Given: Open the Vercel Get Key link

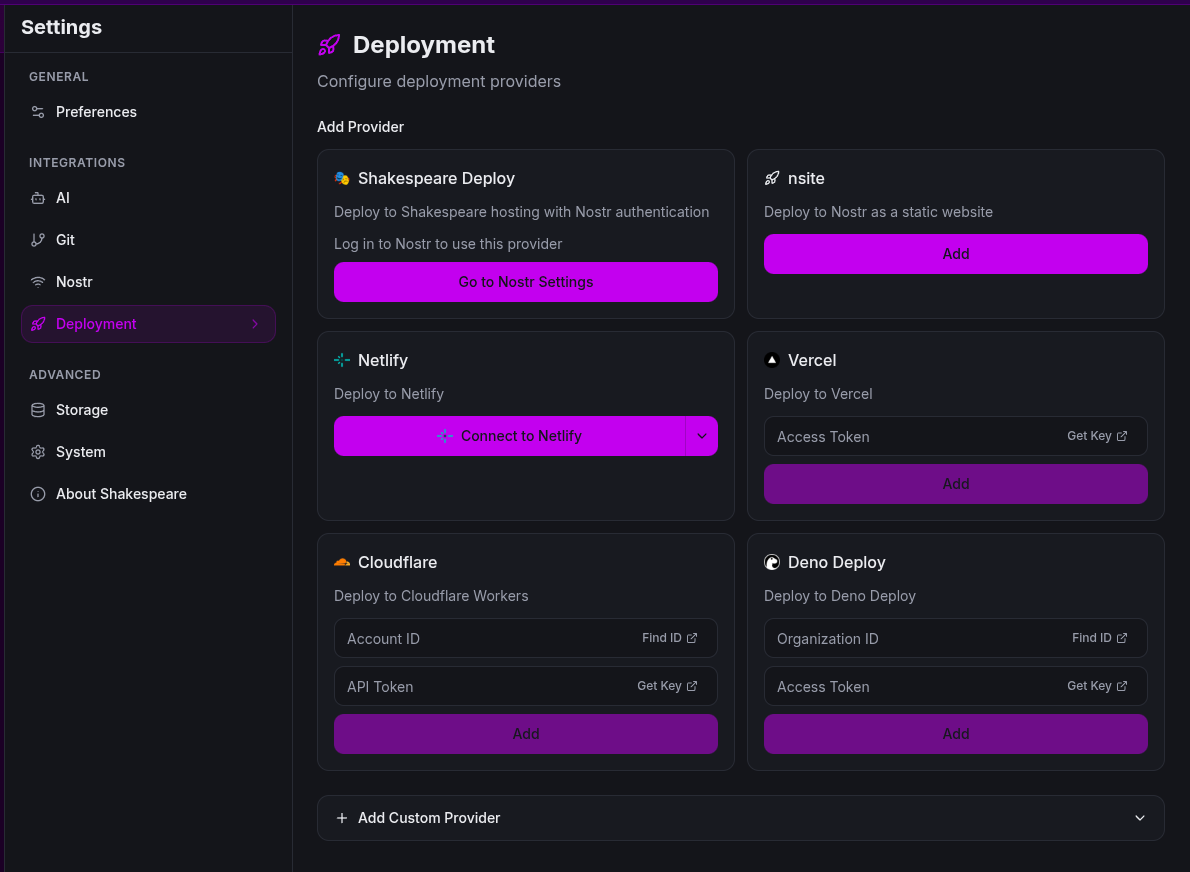Looking at the screenshot, I should click(x=1096, y=436).
